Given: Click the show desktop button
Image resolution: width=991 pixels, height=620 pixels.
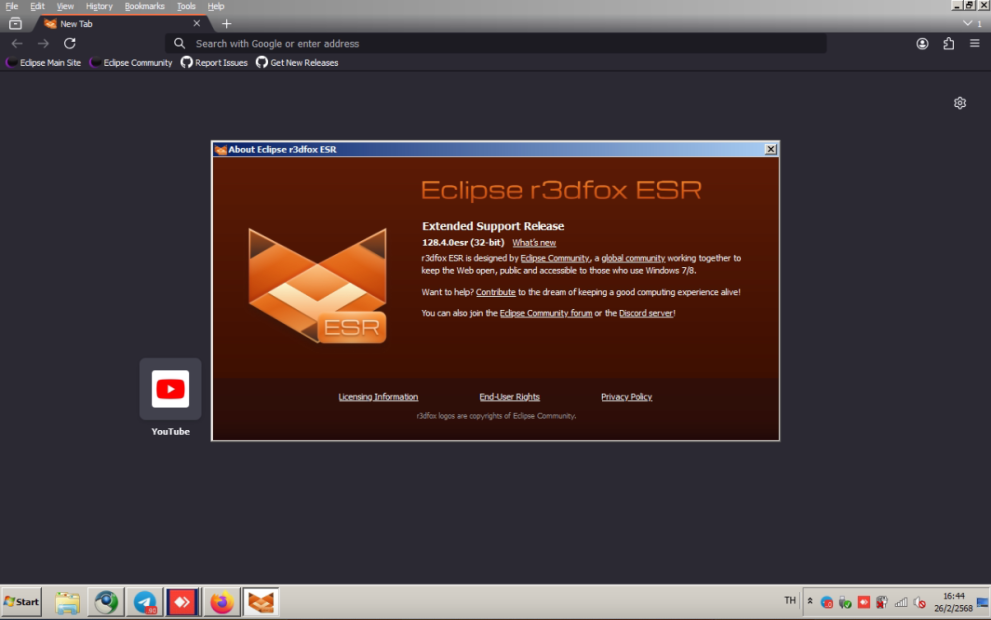Looking at the screenshot, I should 983,602.
